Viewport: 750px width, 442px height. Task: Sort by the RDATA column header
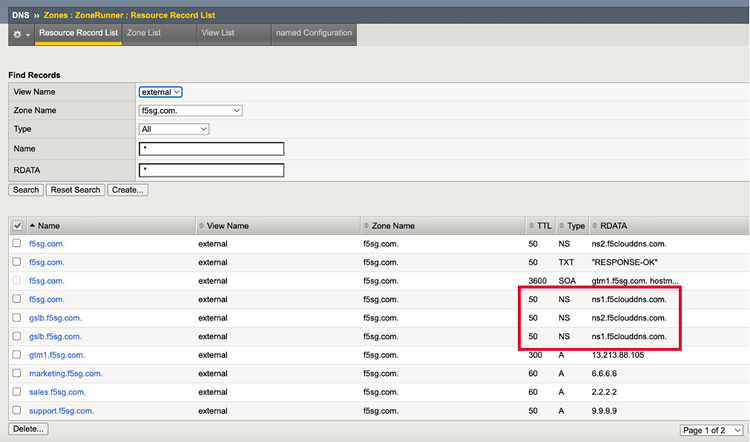[x=616, y=226]
